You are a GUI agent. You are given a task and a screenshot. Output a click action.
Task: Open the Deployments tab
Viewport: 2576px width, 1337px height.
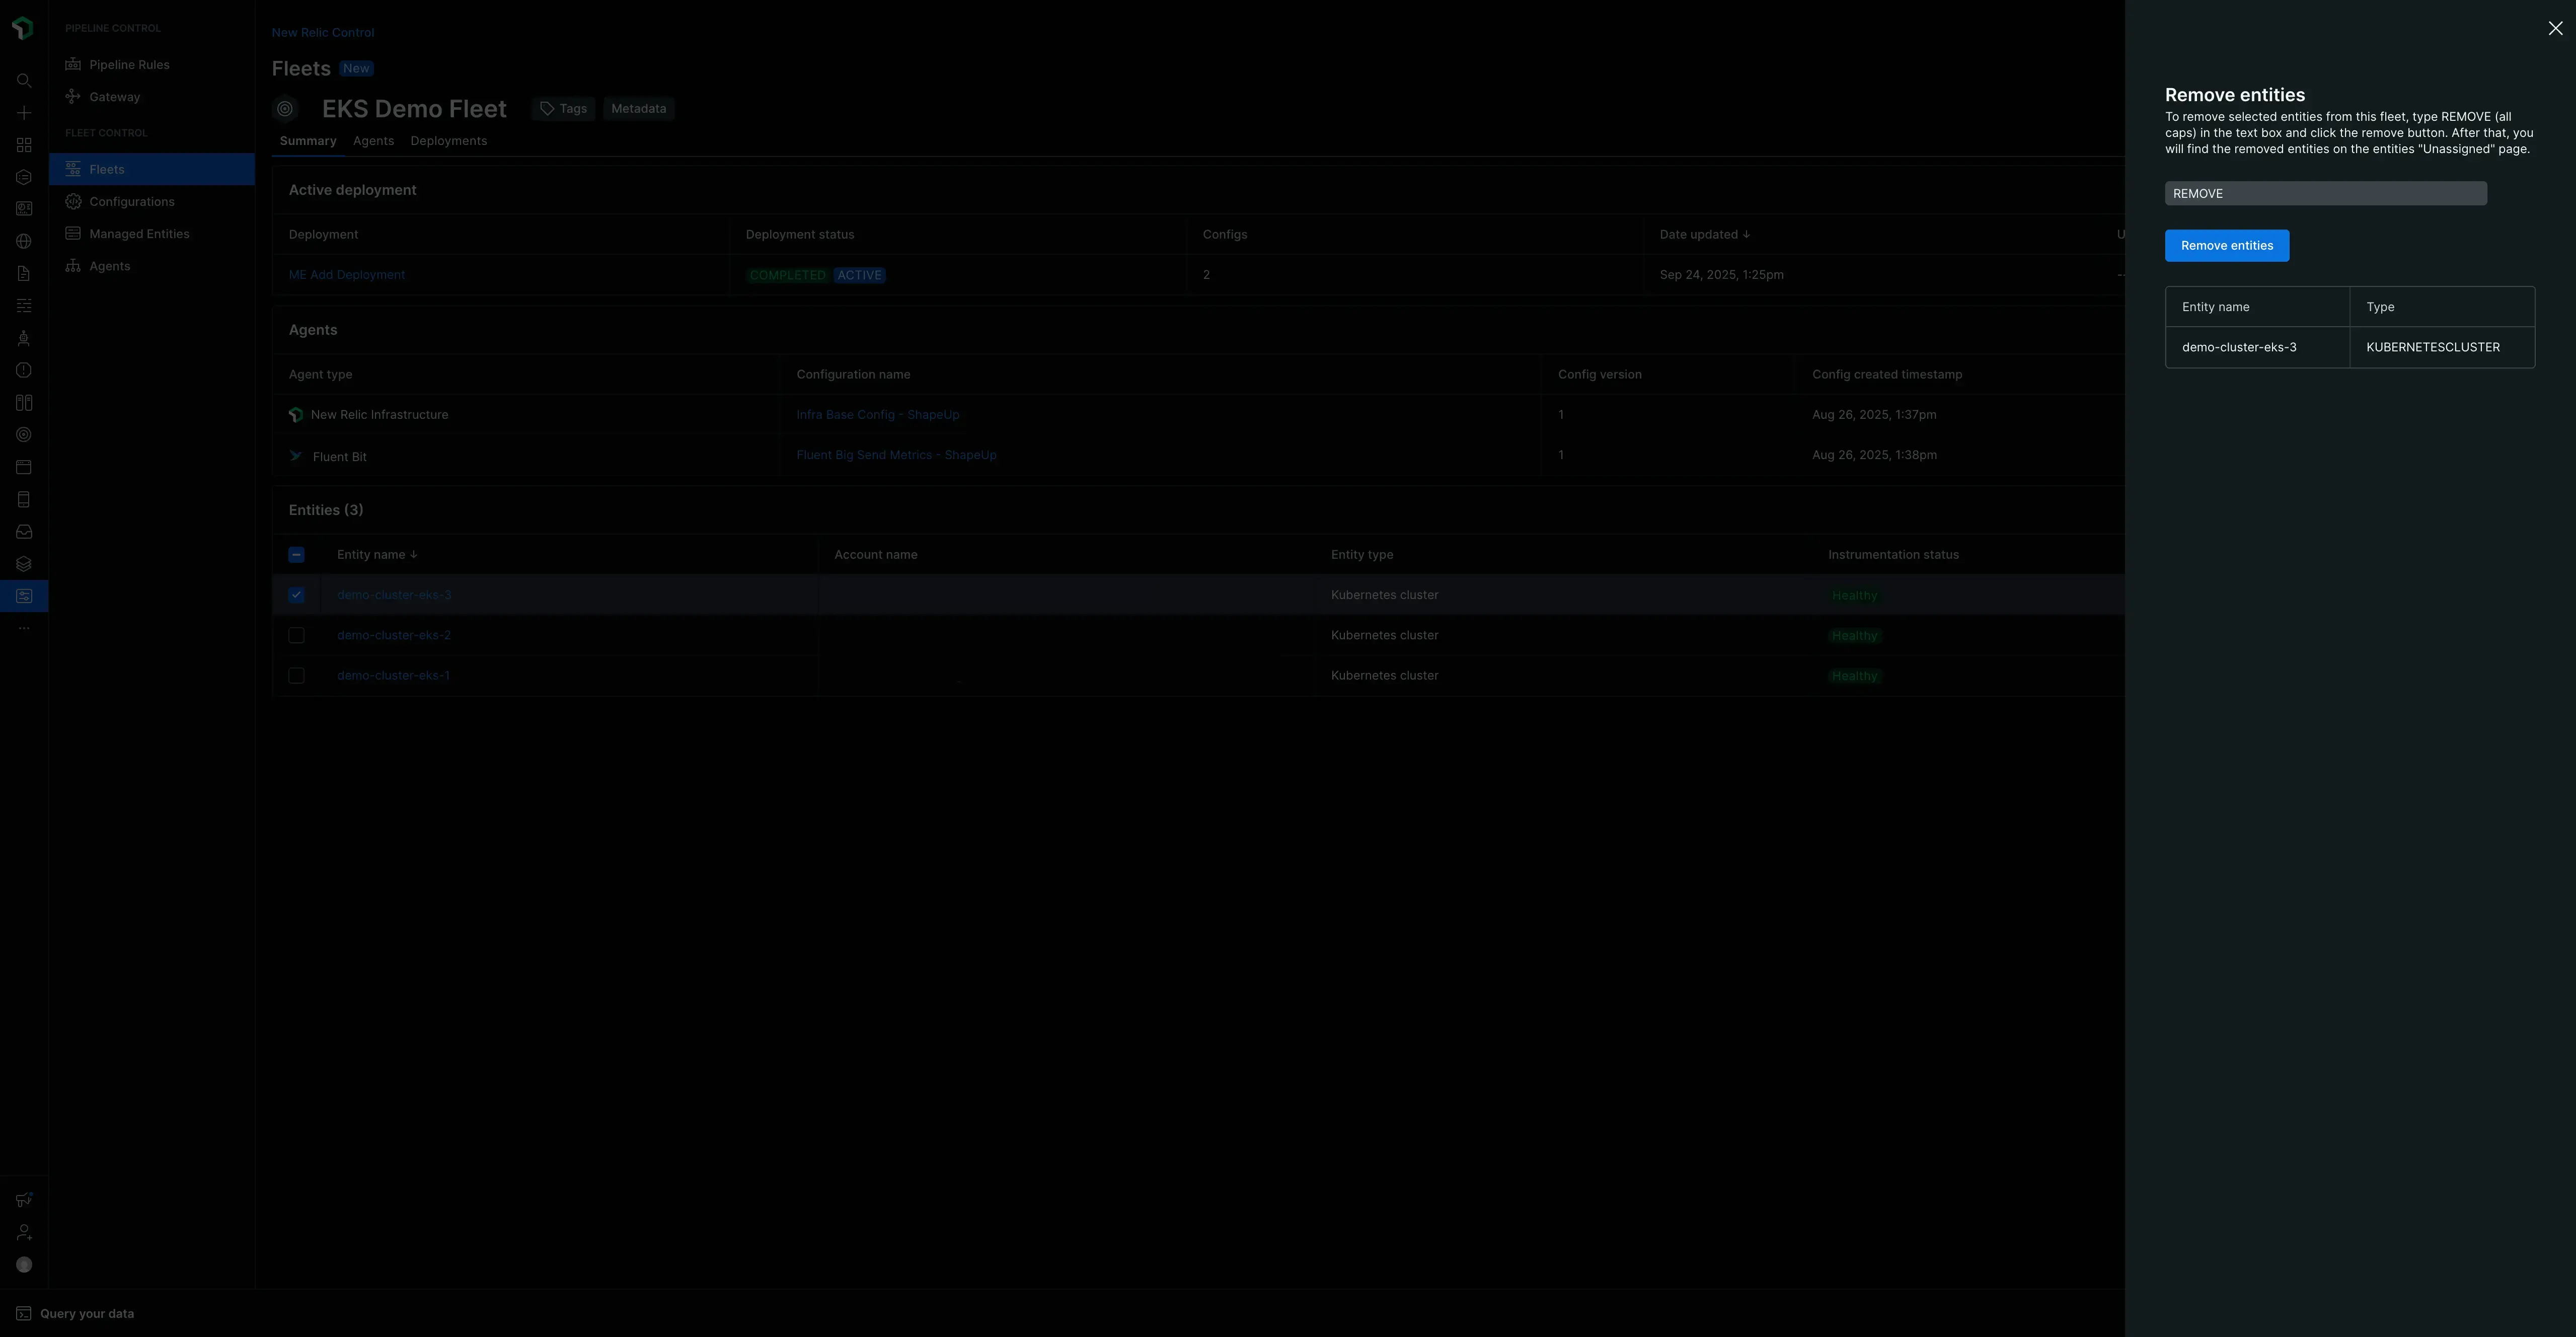[x=448, y=141]
